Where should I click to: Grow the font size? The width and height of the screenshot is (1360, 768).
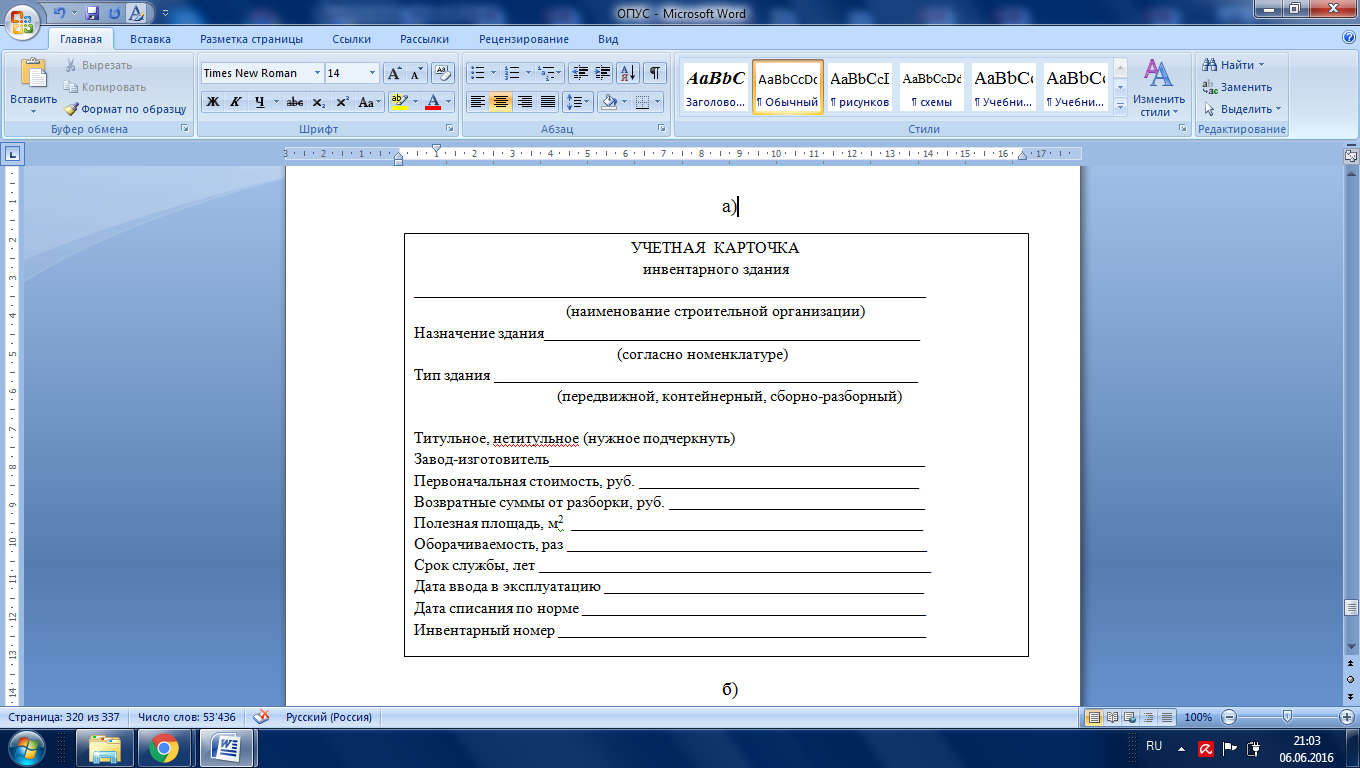pyautogui.click(x=395, y=73)
